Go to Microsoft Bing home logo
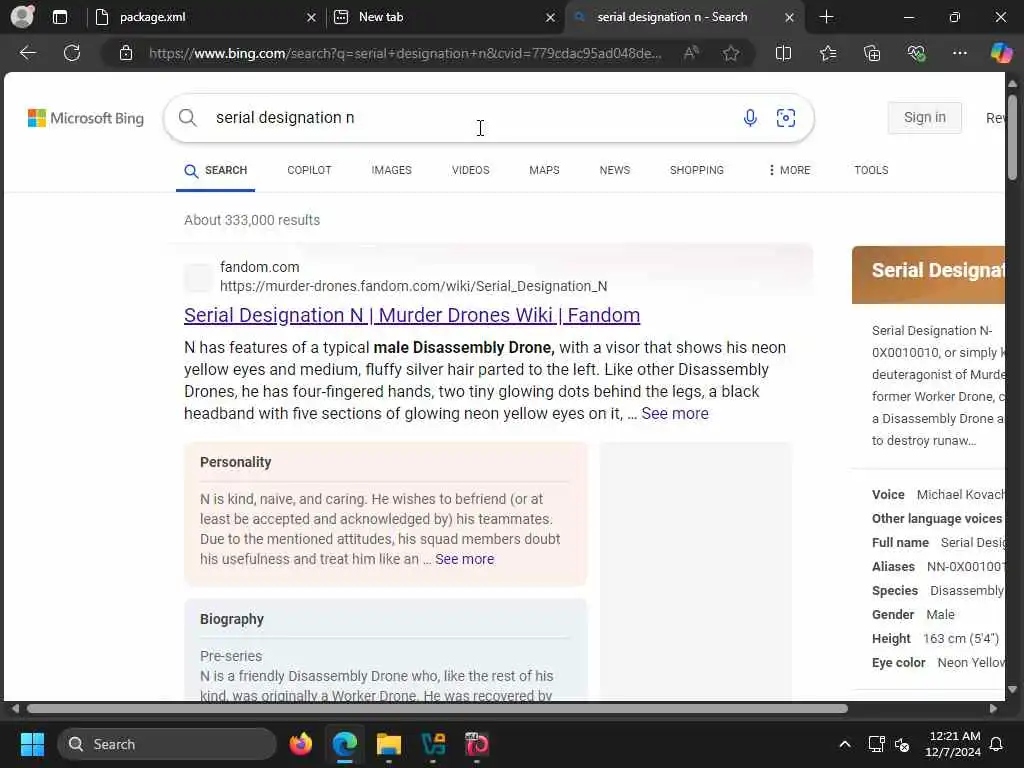 point(86,118)
